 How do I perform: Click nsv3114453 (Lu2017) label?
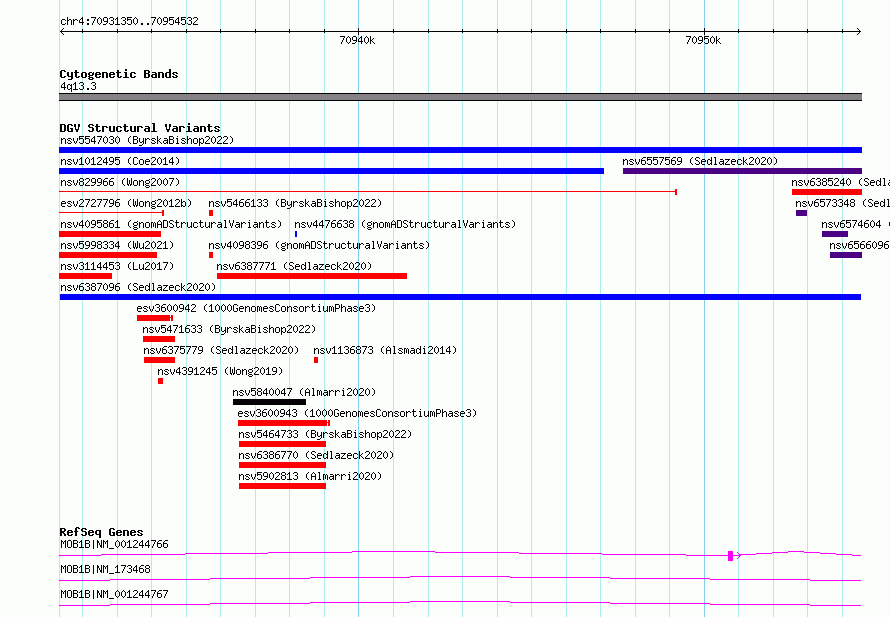point(117,266)
